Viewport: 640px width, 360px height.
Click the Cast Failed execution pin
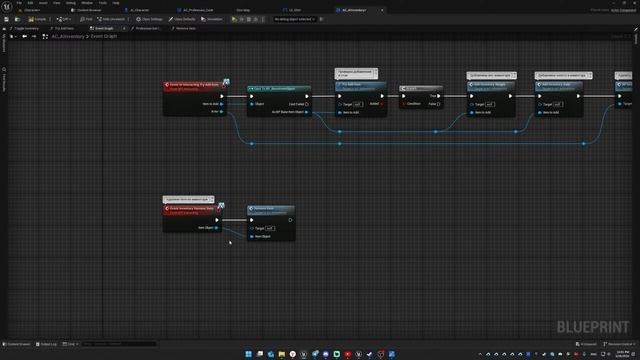[307, 104]
